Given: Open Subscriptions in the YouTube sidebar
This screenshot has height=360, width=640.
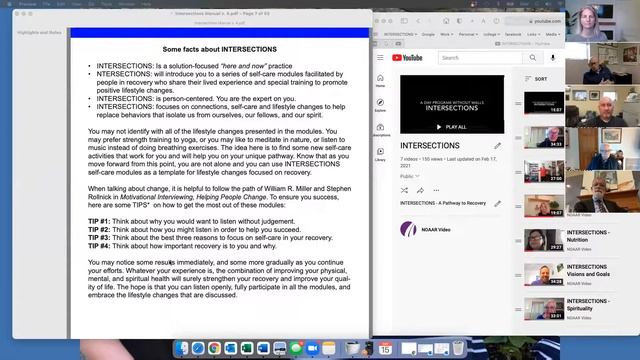Looking at the screenshot, I should pos(380,130).
